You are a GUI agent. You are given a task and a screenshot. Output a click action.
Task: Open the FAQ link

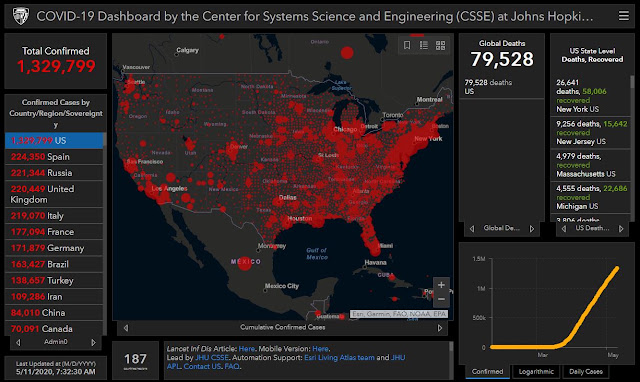tap(232, 366)
